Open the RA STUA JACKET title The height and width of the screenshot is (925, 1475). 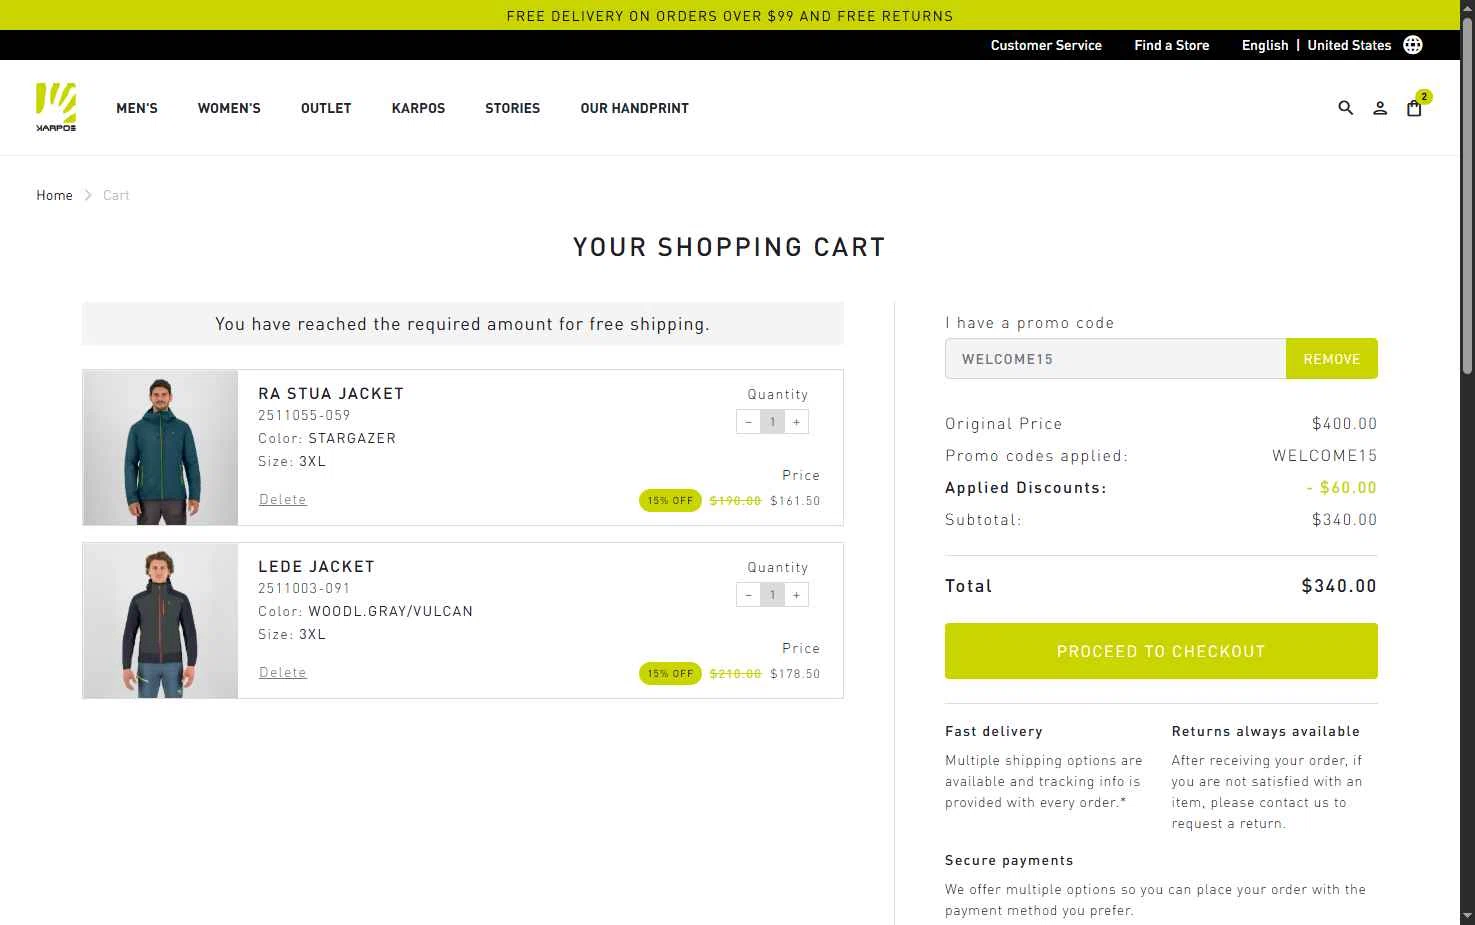tap(331, 394)
